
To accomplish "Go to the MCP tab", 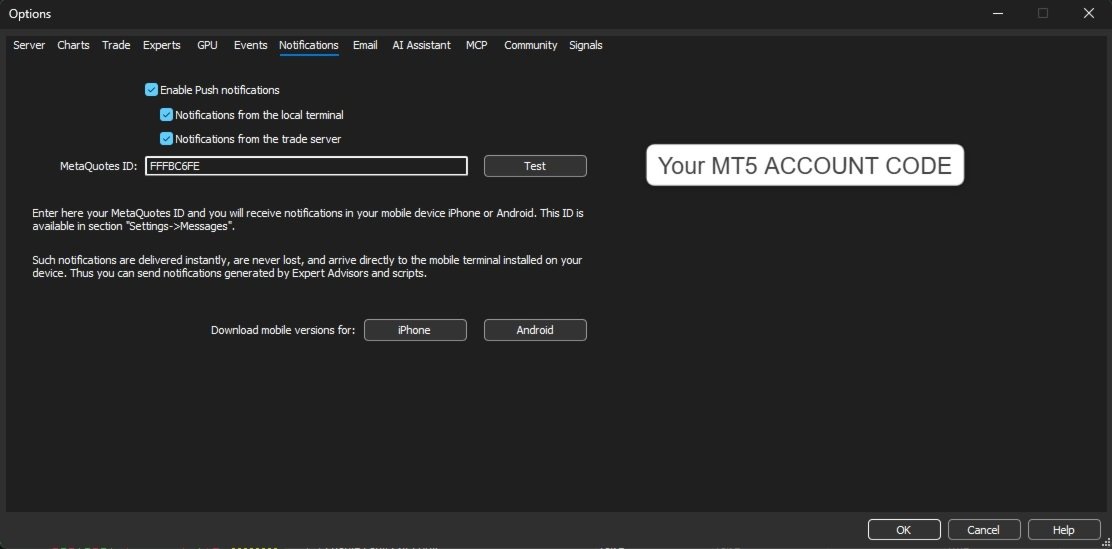I will [477, 45].
